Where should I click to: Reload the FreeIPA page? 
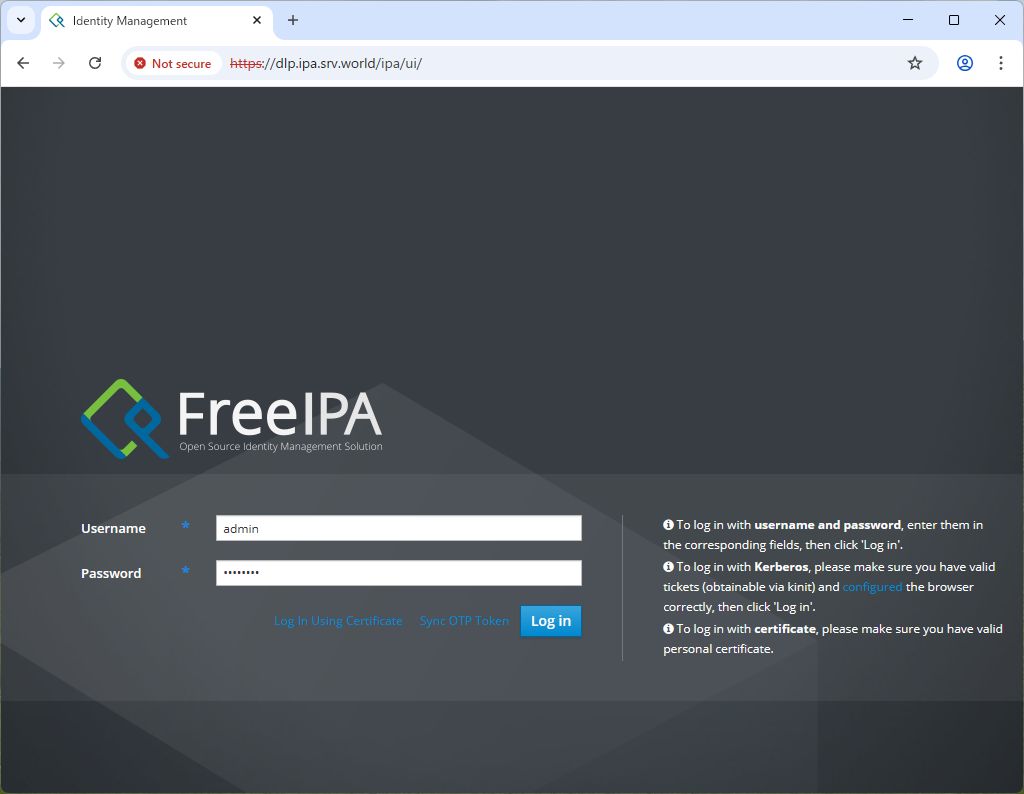[95, 63]
